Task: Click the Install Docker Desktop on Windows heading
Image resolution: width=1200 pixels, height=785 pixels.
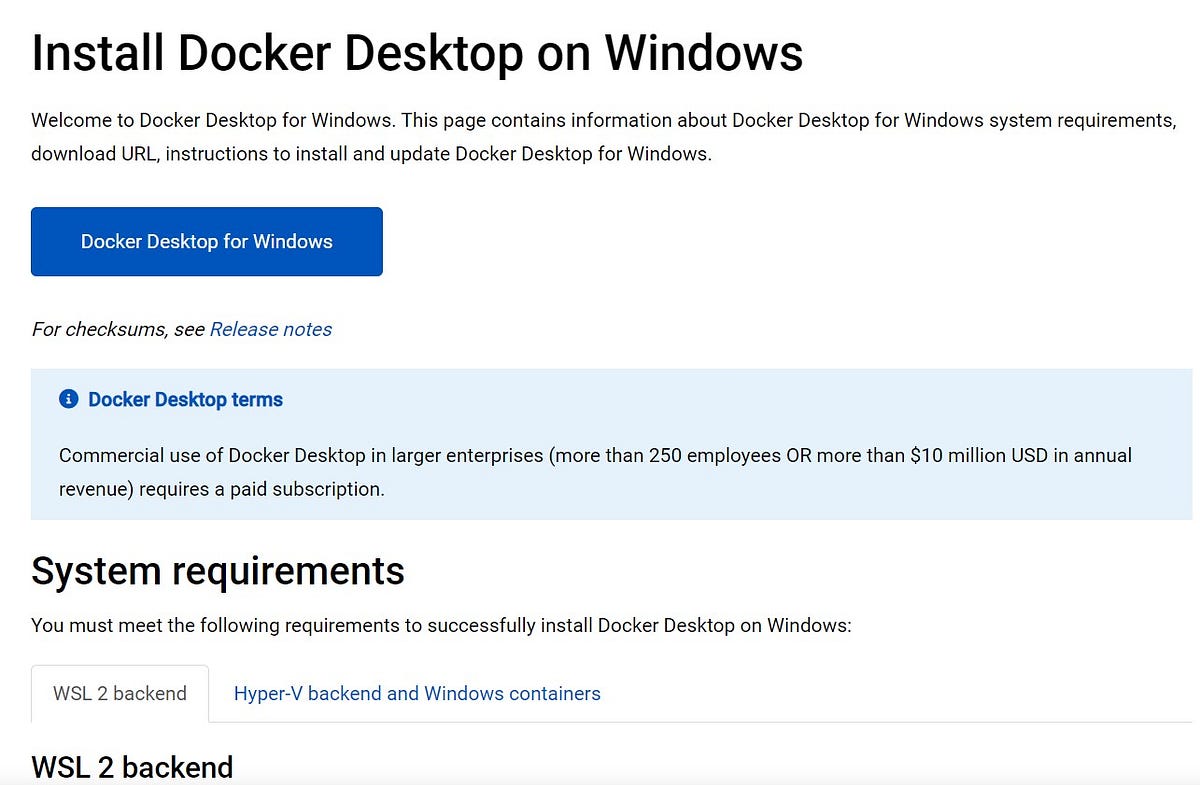Action: point(417,52)
